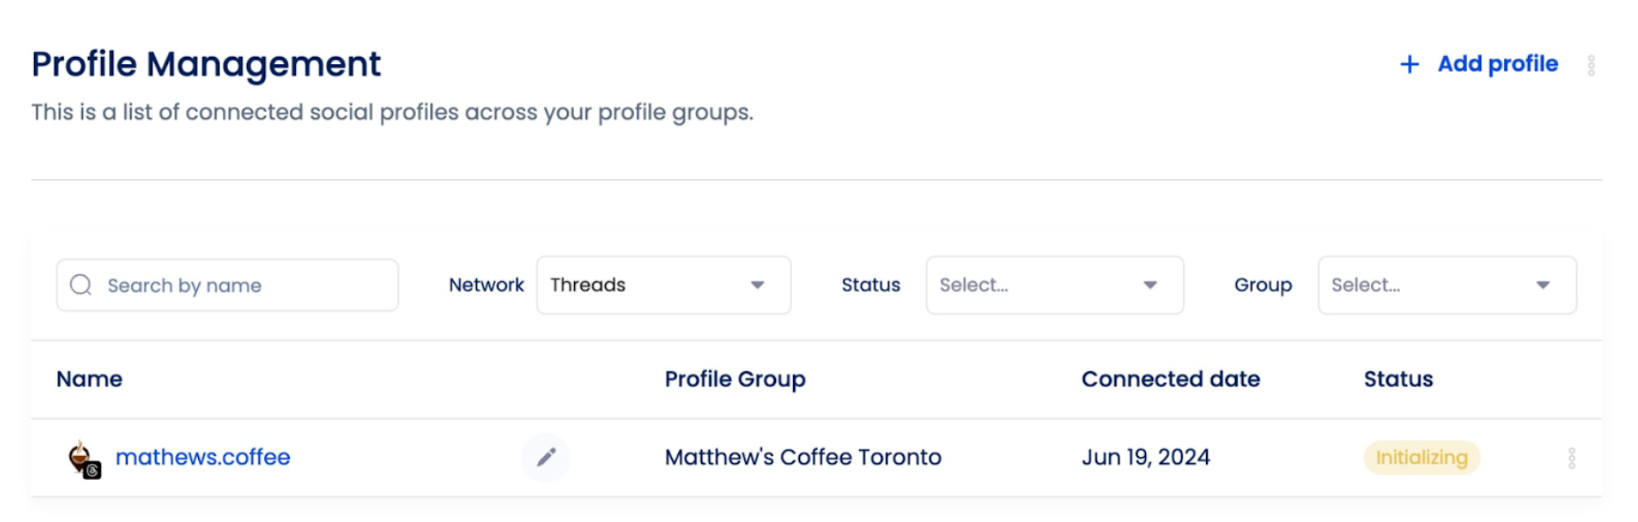The height and width of the screenshot is (522, 1638).
Task: Expand the Network dropdown showing Threads
Action: (x=663, y=285)
